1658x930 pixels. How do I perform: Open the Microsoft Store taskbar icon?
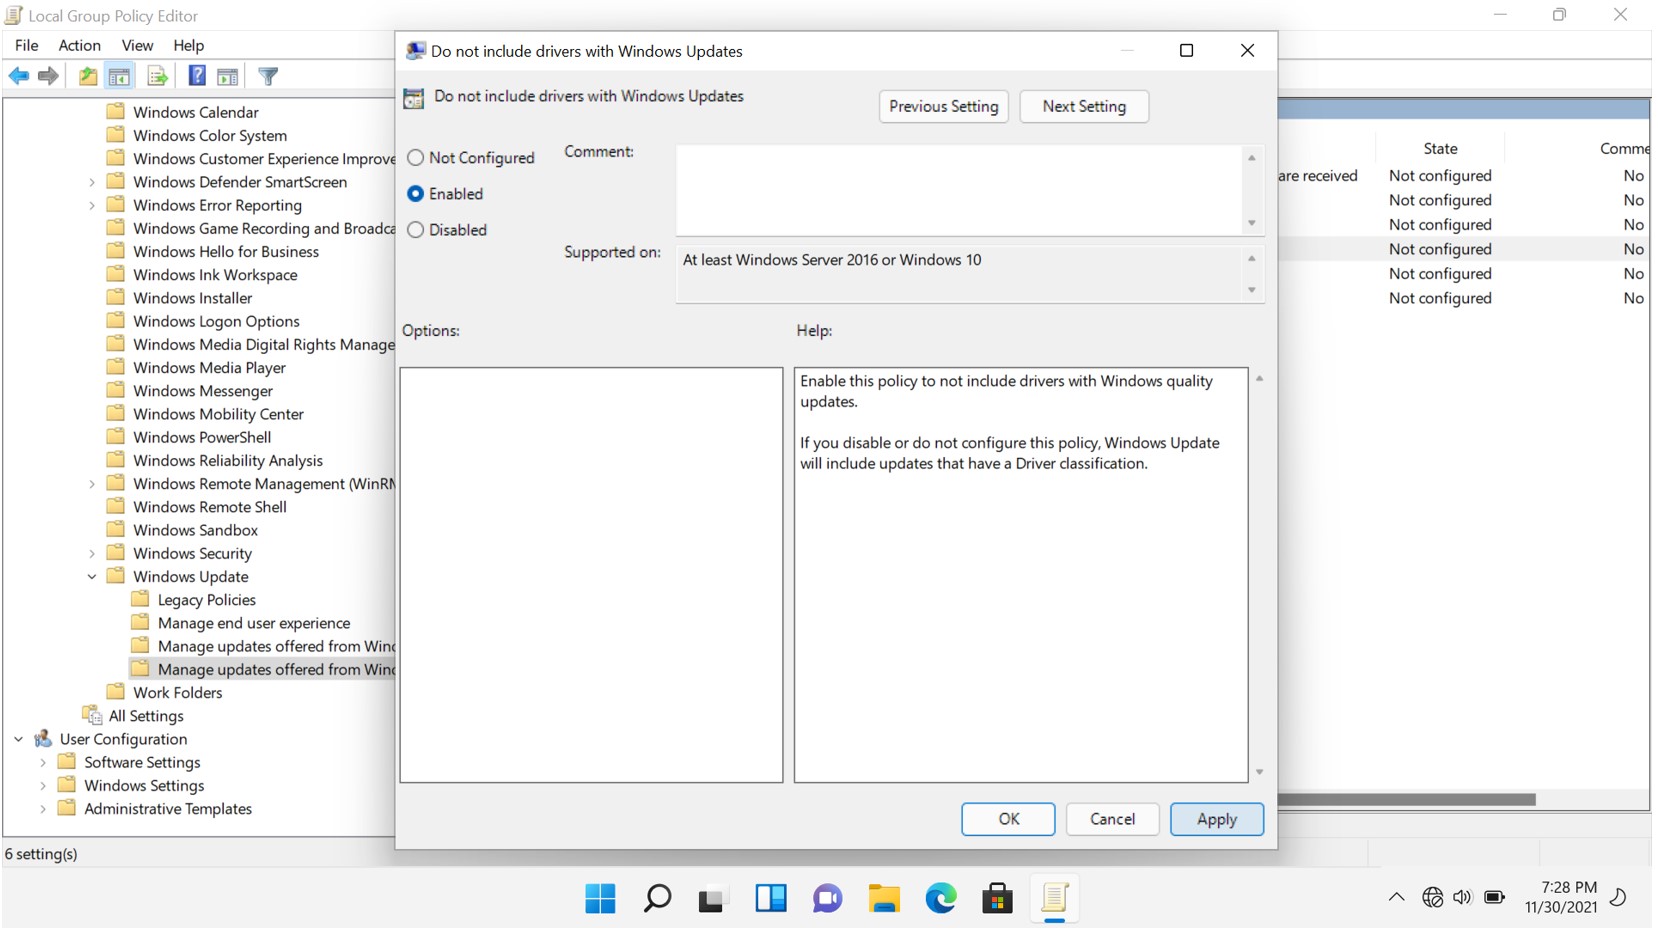(997, 898)
